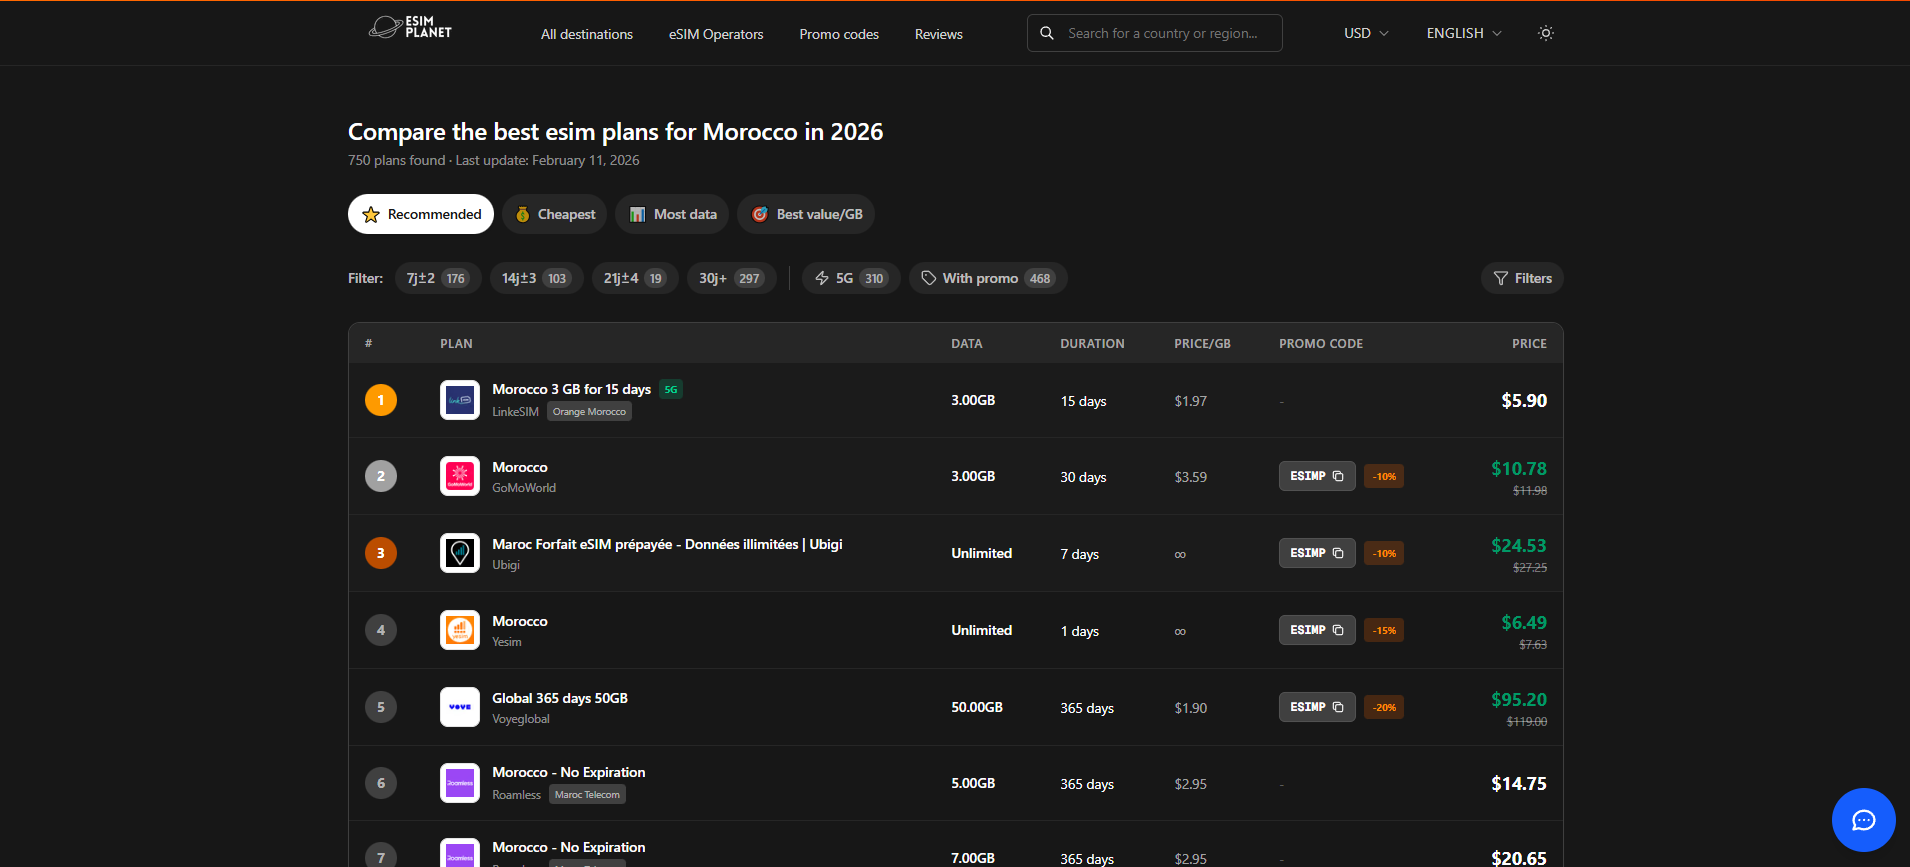Open the GoMoWorld Morocco plan
Viewport: 1910px width, 867px height.
[x=520, y=467]
